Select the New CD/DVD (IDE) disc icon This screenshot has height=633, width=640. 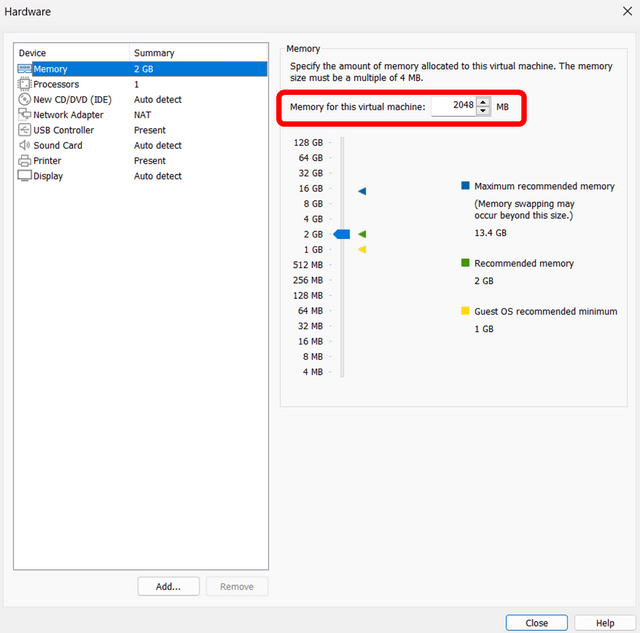coord(25,100)
